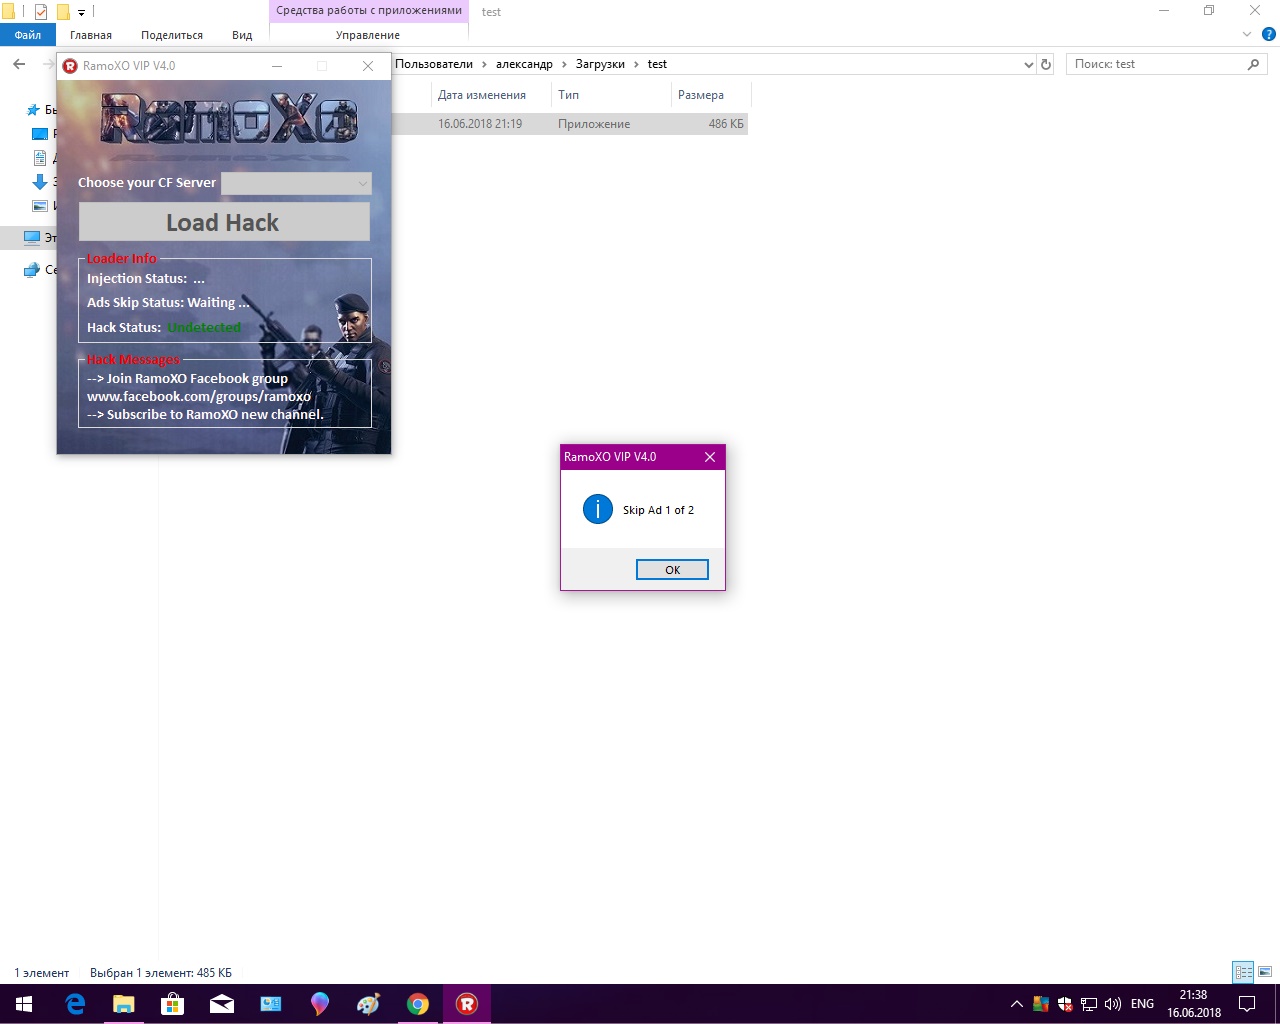Switch the ENG input language indicator
The image size is (1280, 1024).
tap(1142, 1004)
